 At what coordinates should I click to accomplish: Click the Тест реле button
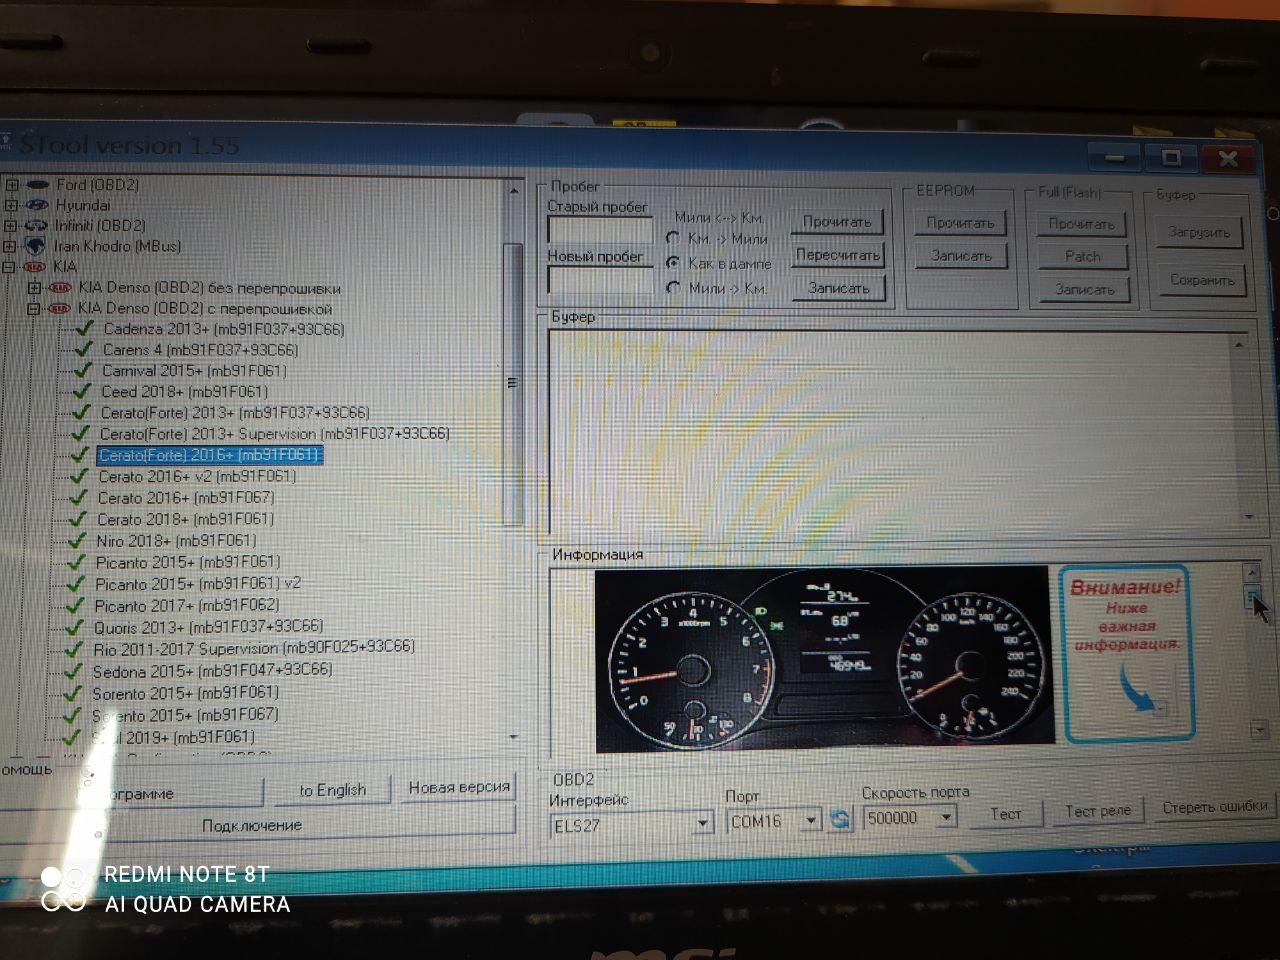click(x=1098, y=811)
